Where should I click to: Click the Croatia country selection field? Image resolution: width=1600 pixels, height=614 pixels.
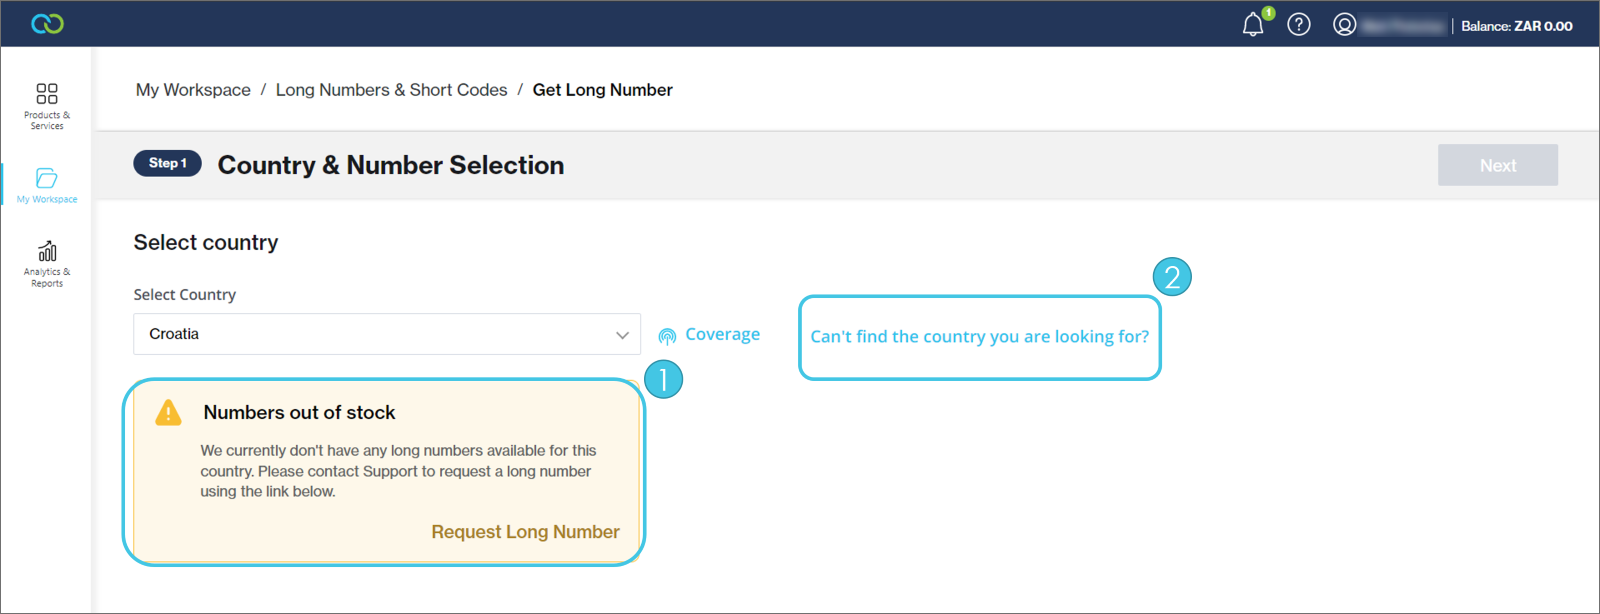click(x=370, y=334)
